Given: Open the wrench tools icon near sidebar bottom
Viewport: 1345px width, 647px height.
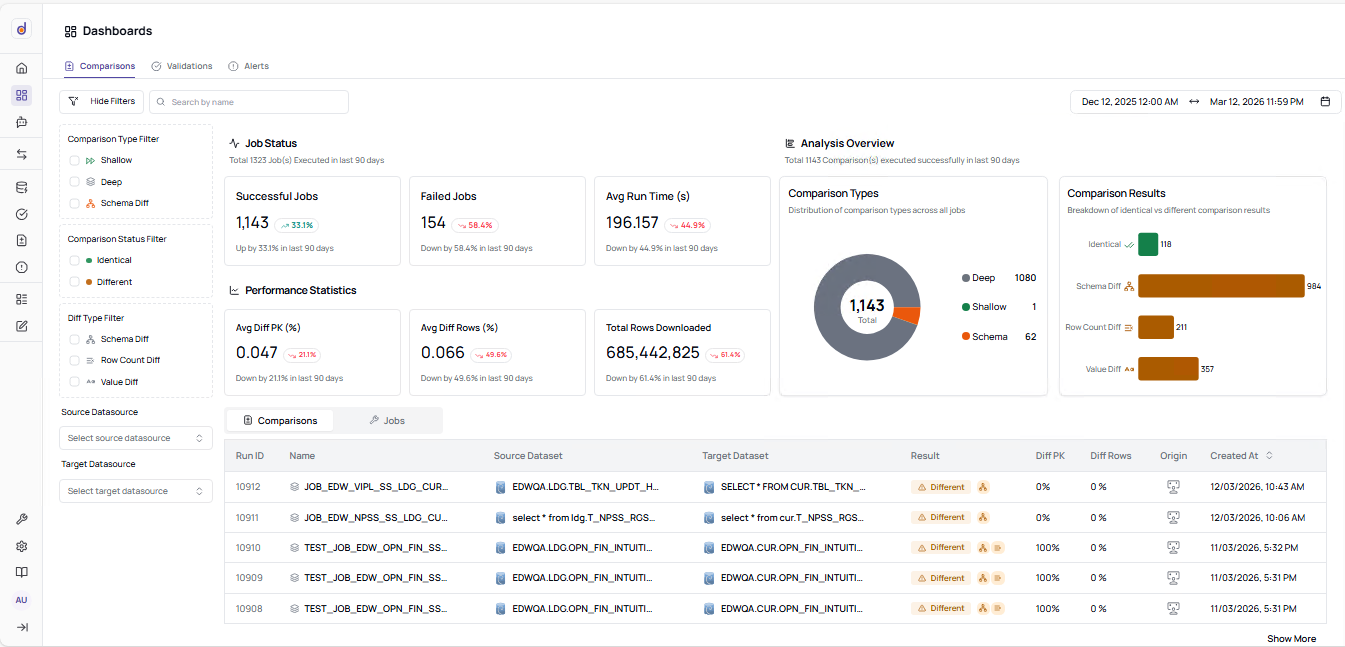Looking at the screenshot, I should [x=21, y=520].
